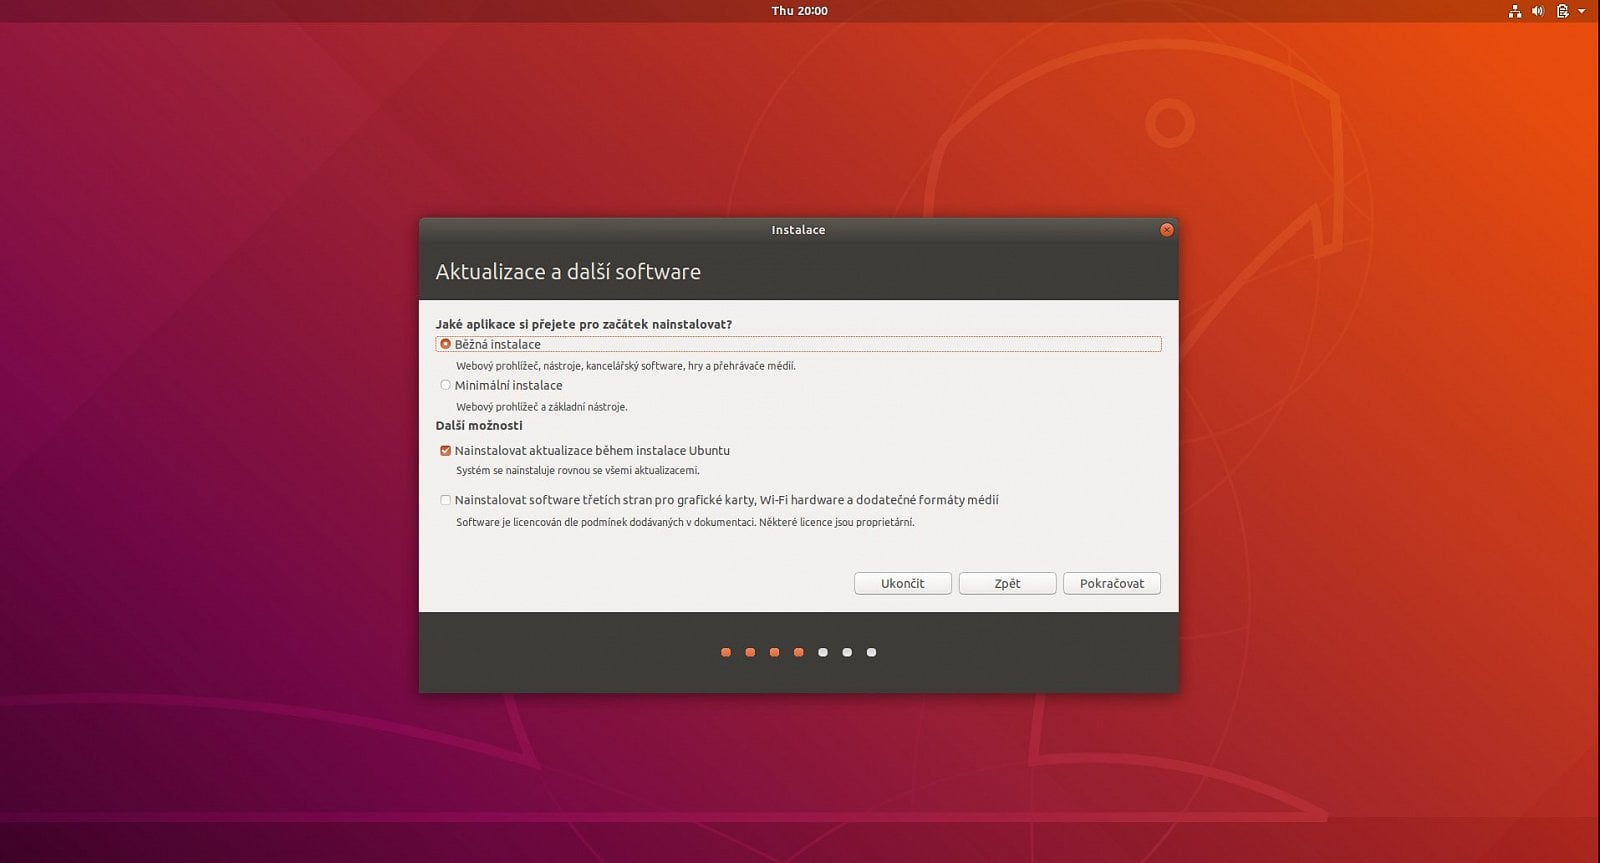This screenshot has height=863, width=1600.
Task: Uncheck Nainstalovat aktualizace během instalace Ubuntu
Action: pos(446,451)
